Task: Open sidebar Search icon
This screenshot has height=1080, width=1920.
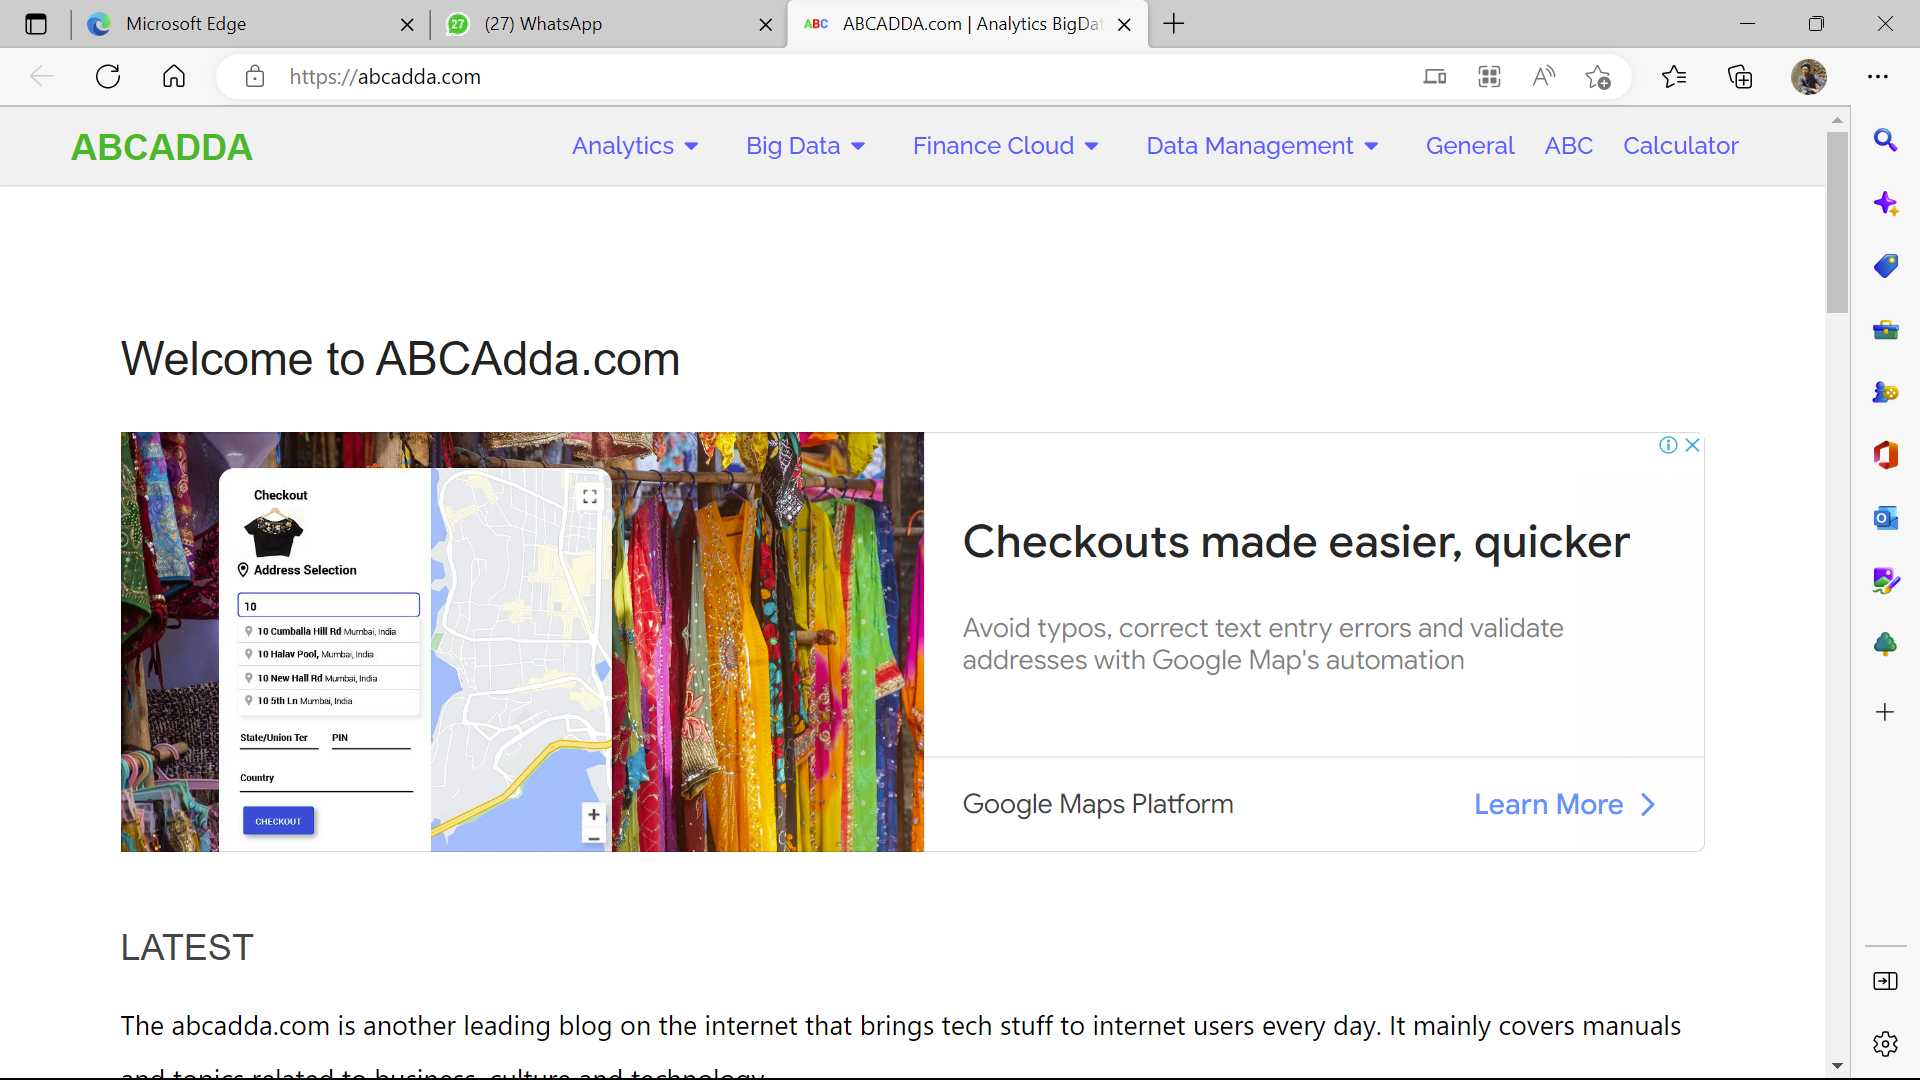Action: click(1885, 140)
